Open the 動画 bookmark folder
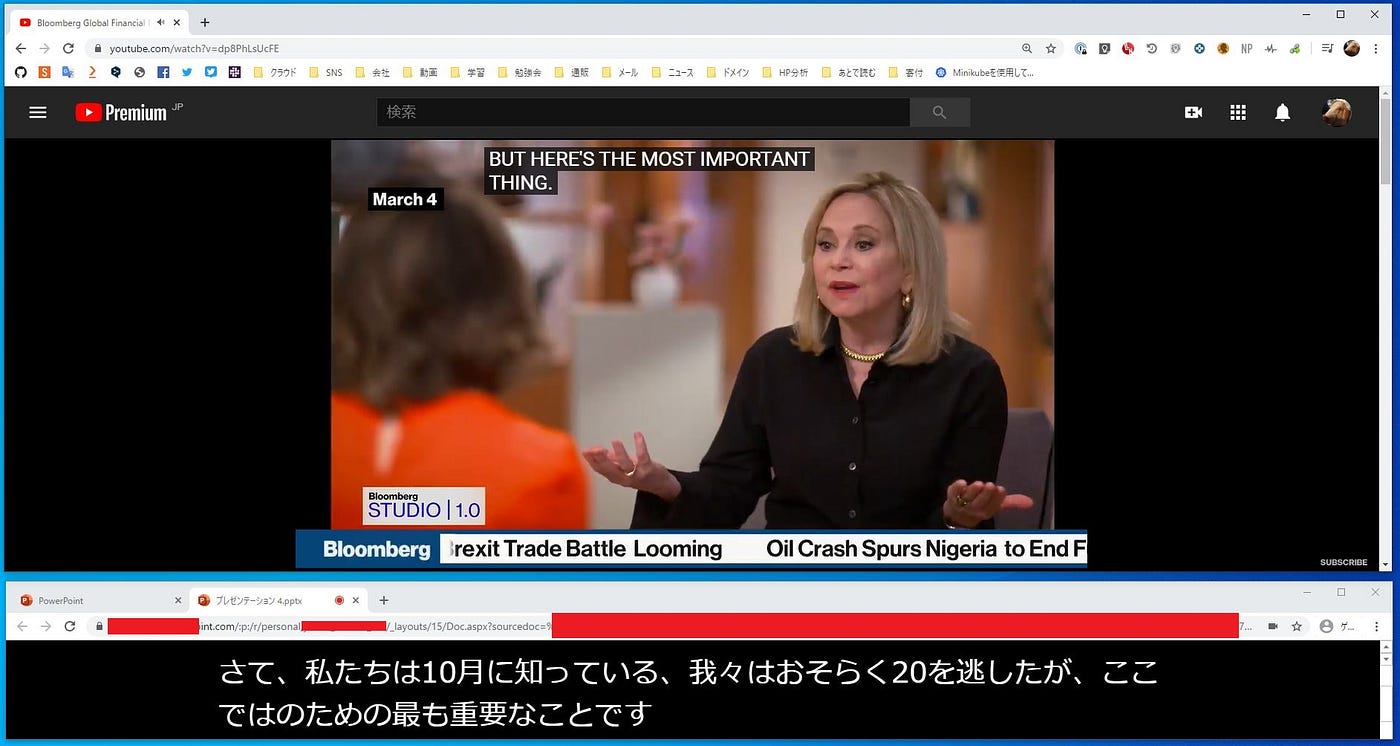Image resolution: width=1400 pixels, height=746 pixels. click(420, 72)
